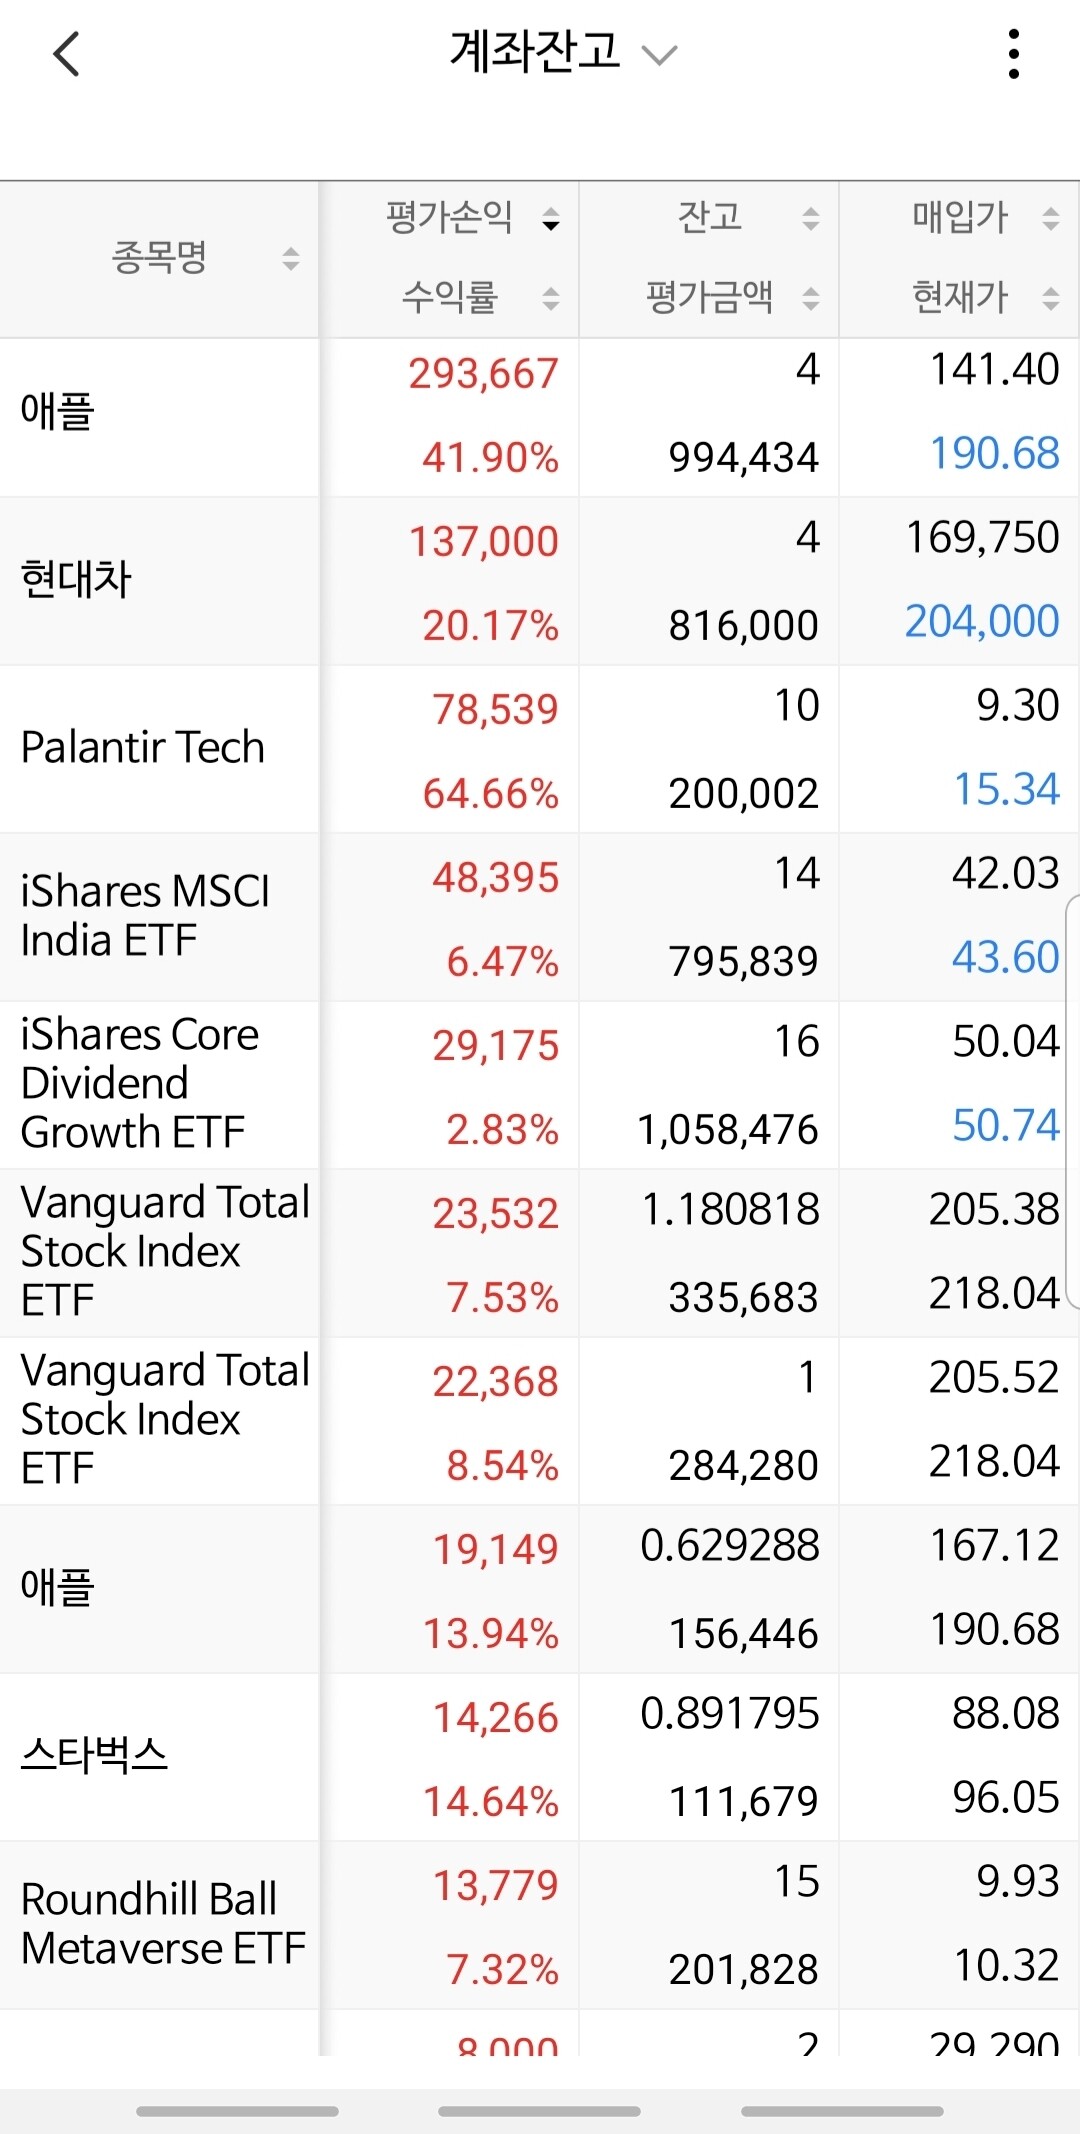Image resolution: width=1080 pixels, height=2134 pixels.
Task: Tap 현대차 current price 204,000
Action: [x=982, y=622]
